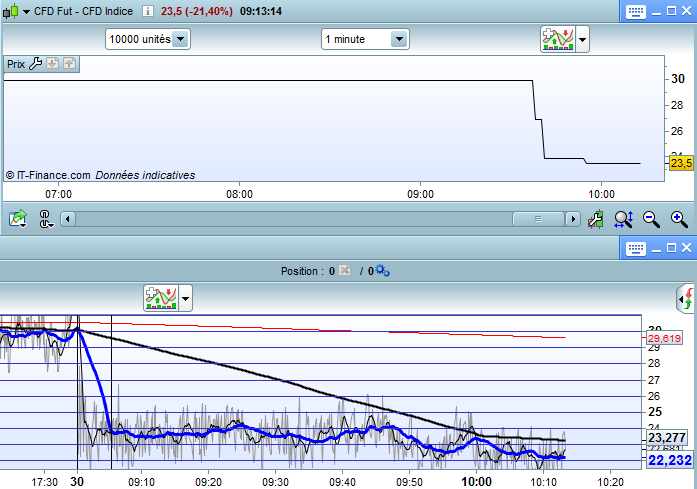
Task: Expand the side trading panel arrow tab
Action: 685,299
